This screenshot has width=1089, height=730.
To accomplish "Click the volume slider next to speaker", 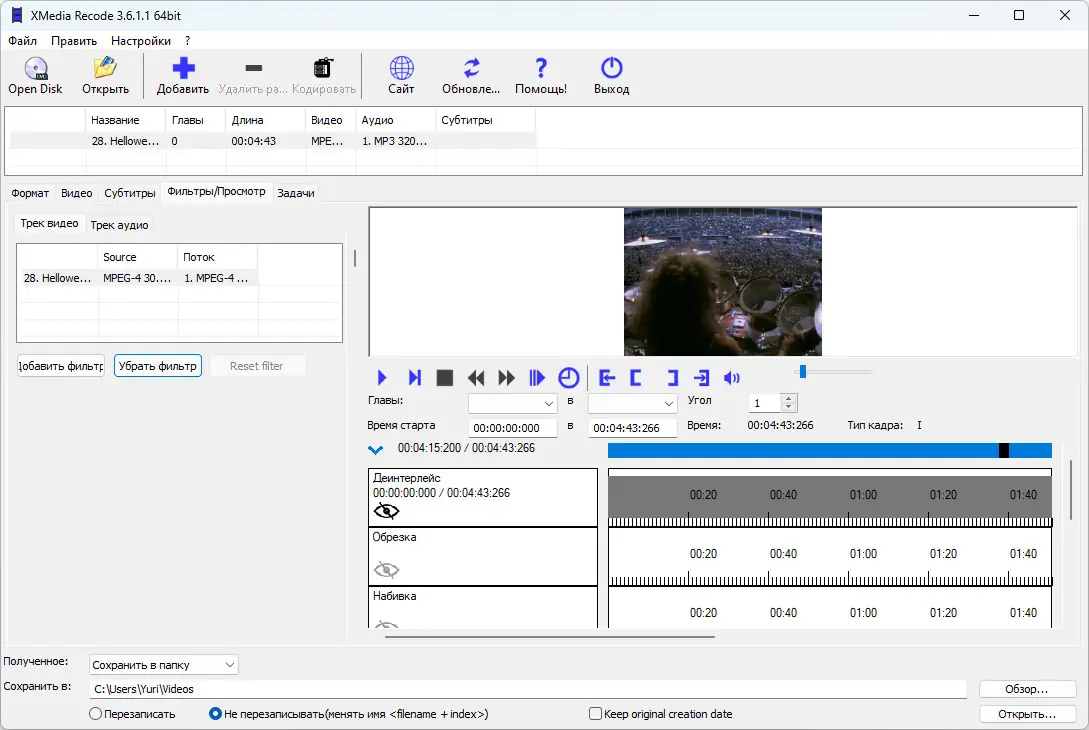I will pos(834,372).
